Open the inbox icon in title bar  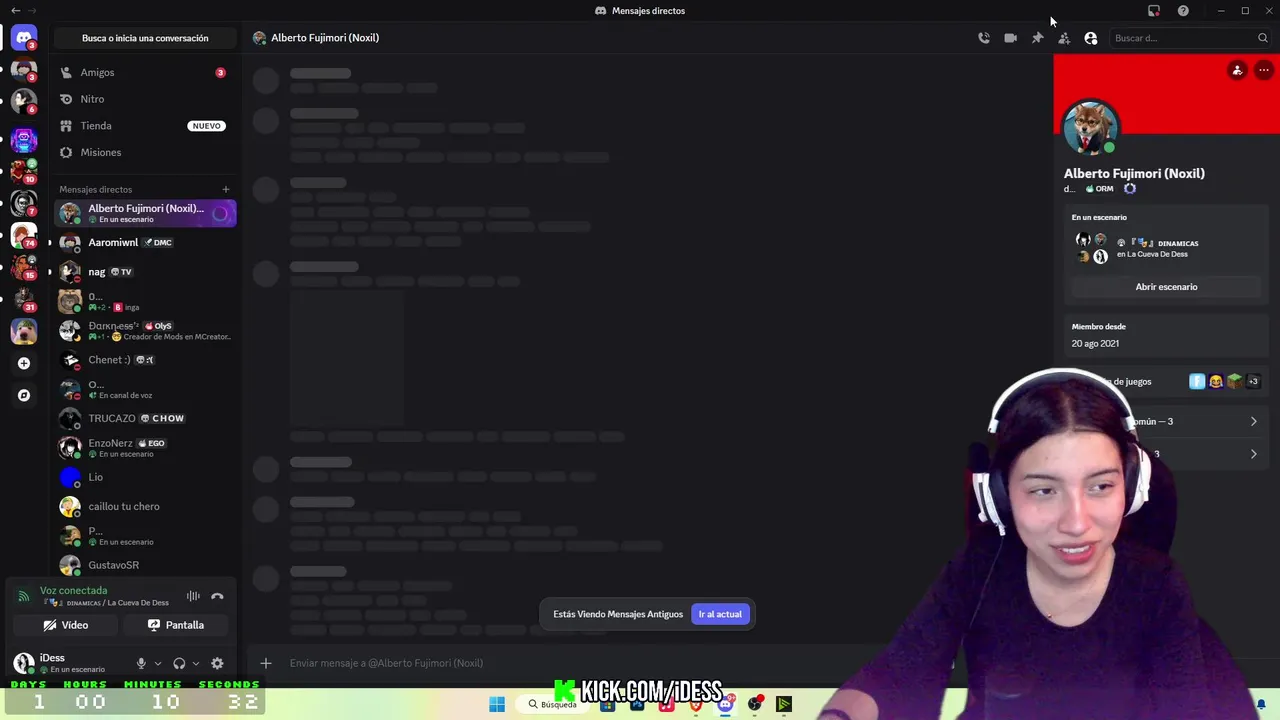[x=1153, y=10]
